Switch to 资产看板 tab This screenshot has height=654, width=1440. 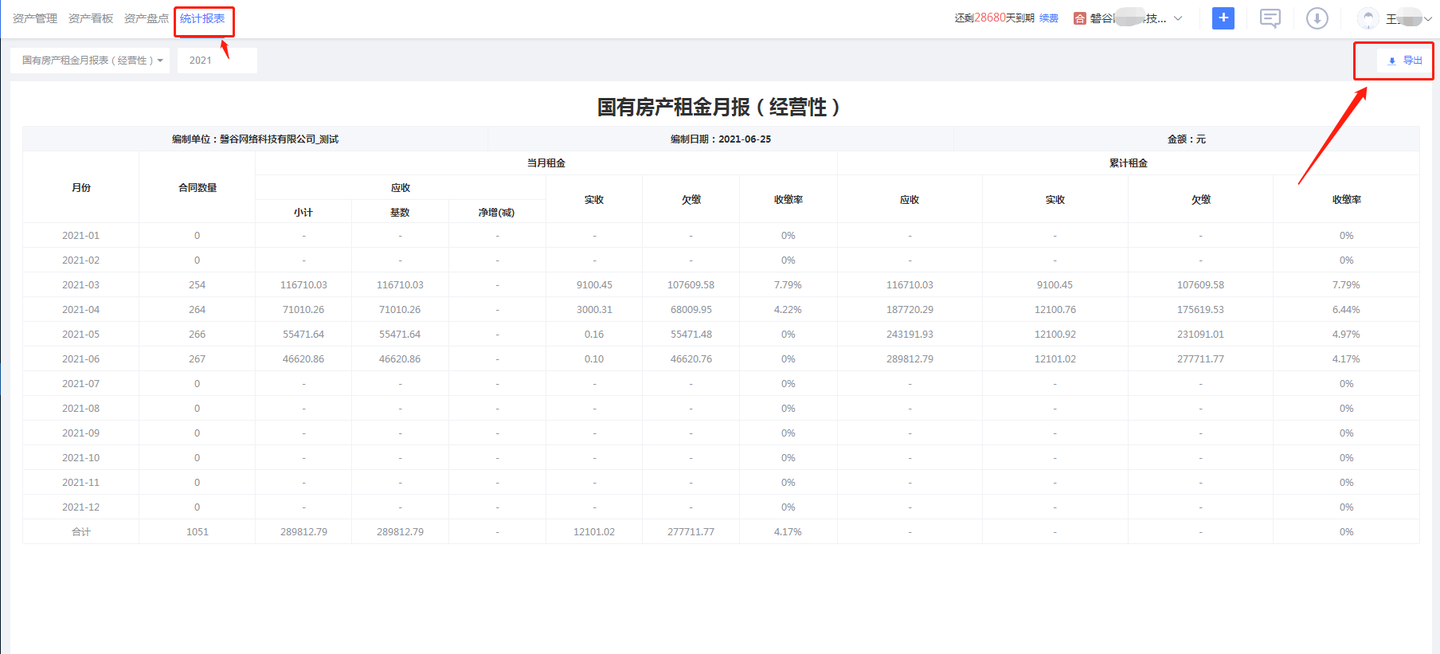point(91,18)
